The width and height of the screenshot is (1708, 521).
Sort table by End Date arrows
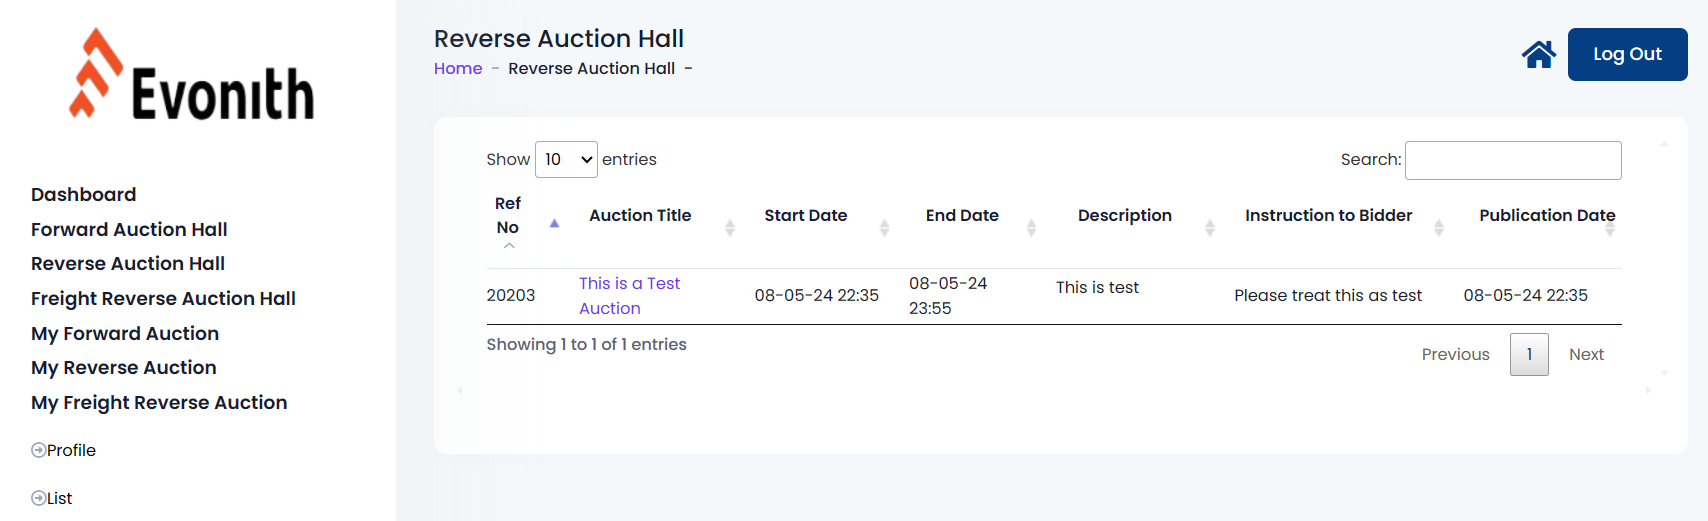coord(1031,228)
